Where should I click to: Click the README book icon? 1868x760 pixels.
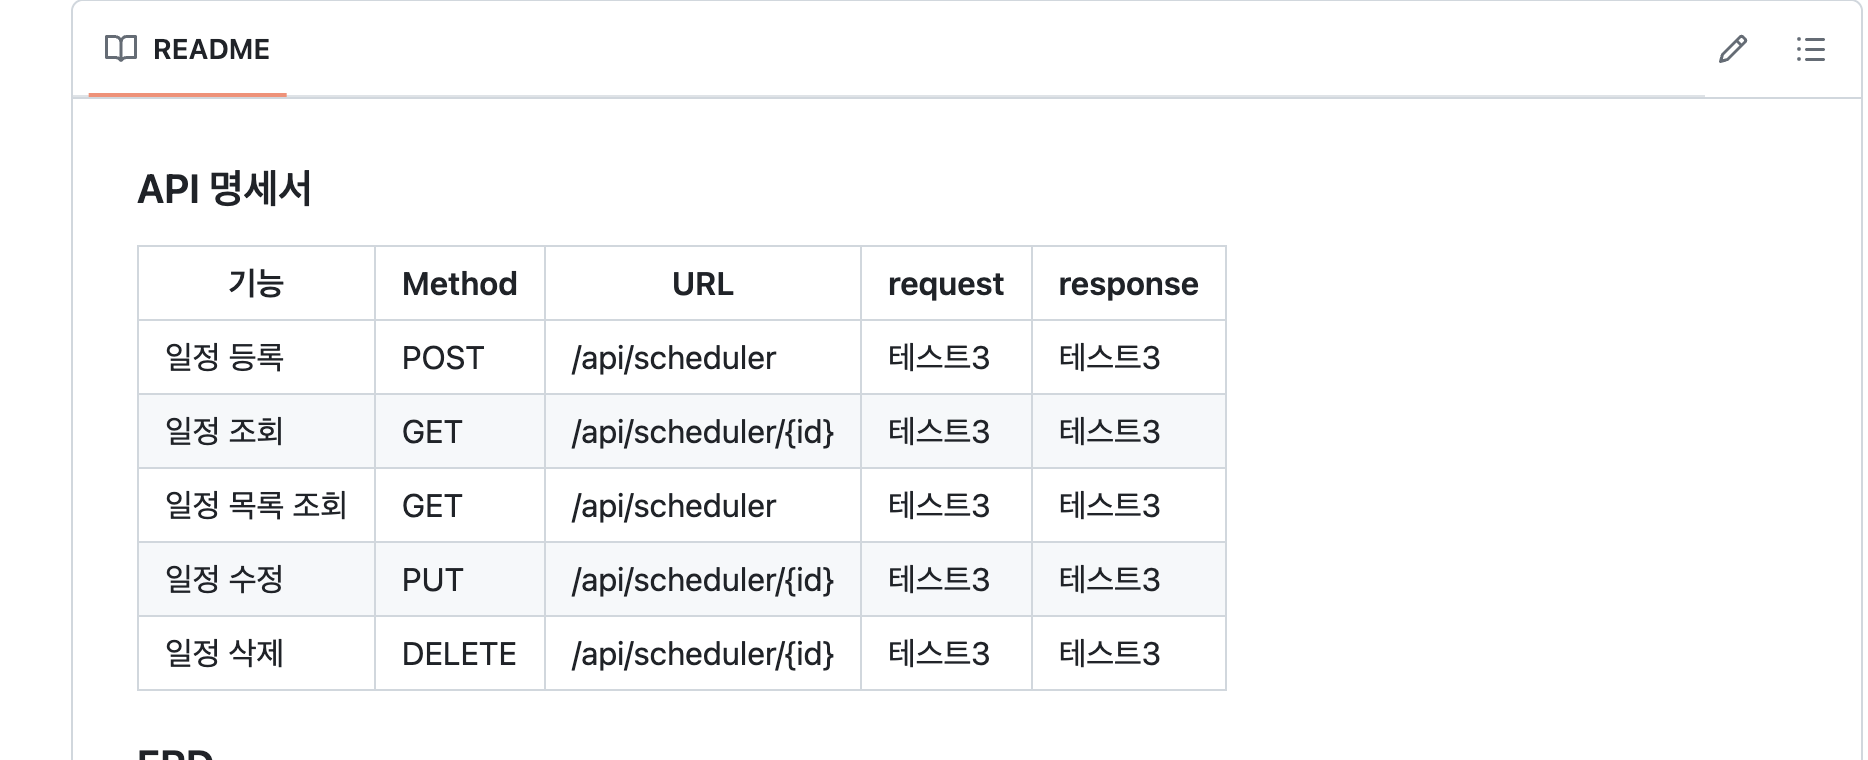[x=121, y=49]
